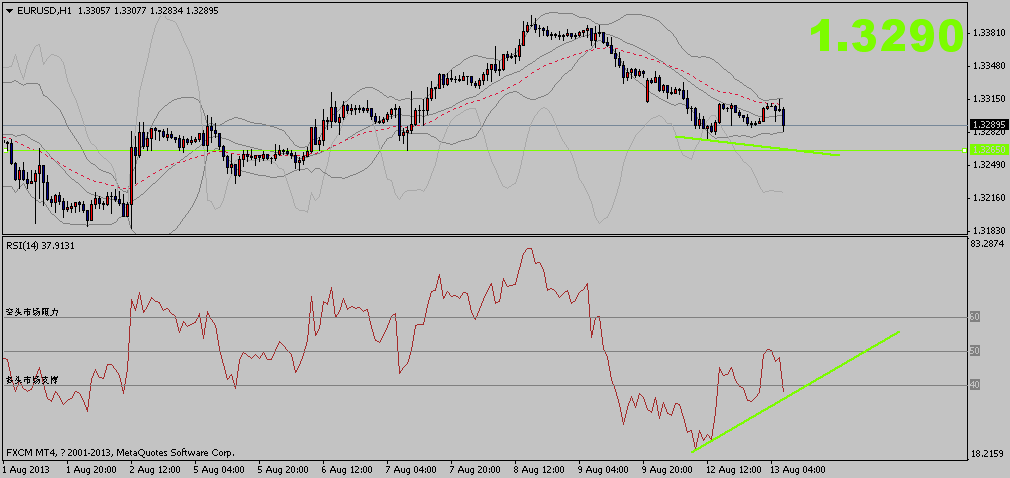Click the 1.32490 price axis value

click(989, 165)
